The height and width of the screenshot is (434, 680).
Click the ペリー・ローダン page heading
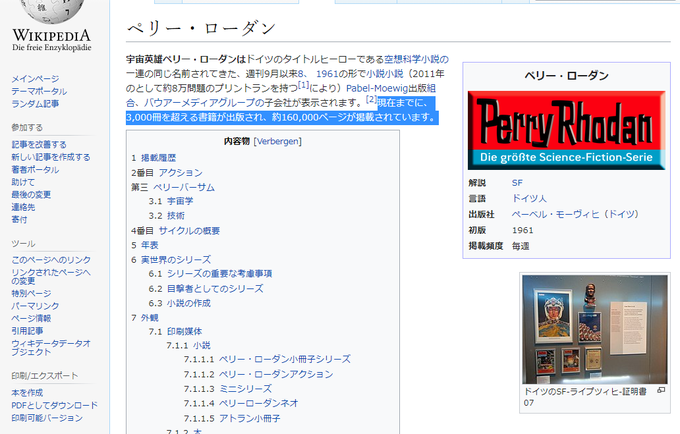201,28
